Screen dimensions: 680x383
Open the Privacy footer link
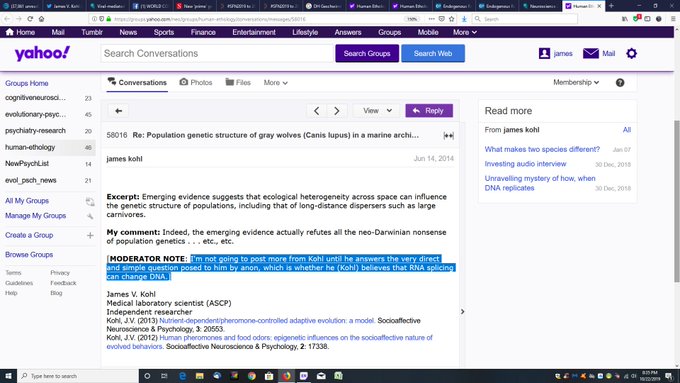tap(60, 273)
